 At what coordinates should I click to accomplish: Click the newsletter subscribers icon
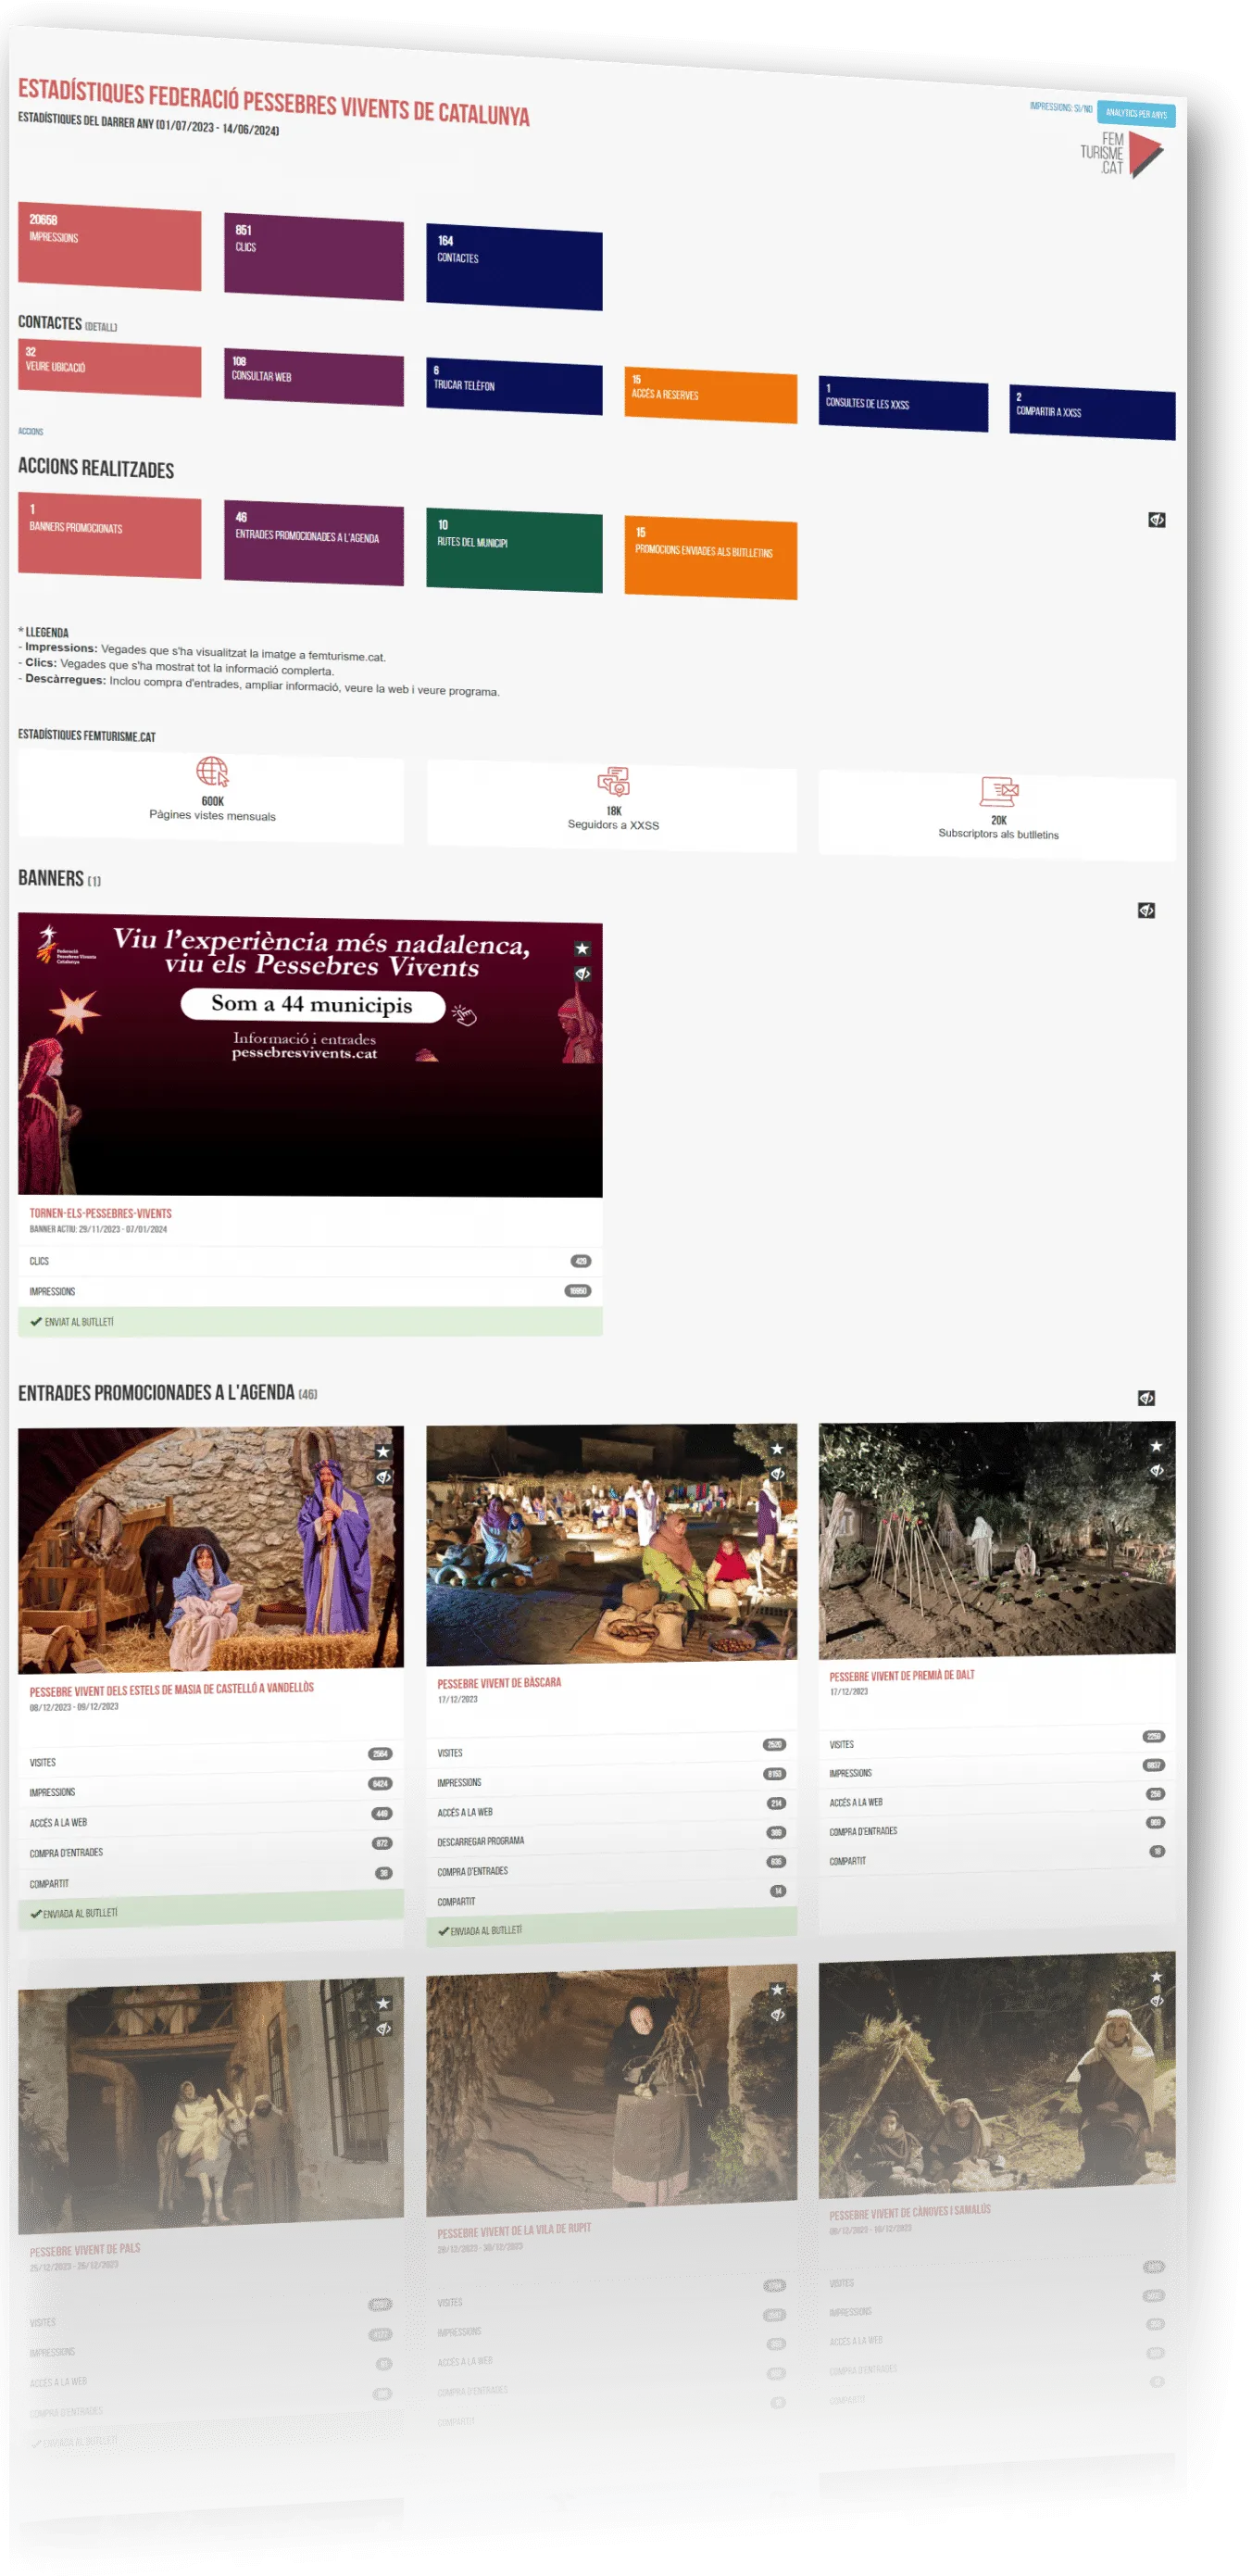[998, 791]
